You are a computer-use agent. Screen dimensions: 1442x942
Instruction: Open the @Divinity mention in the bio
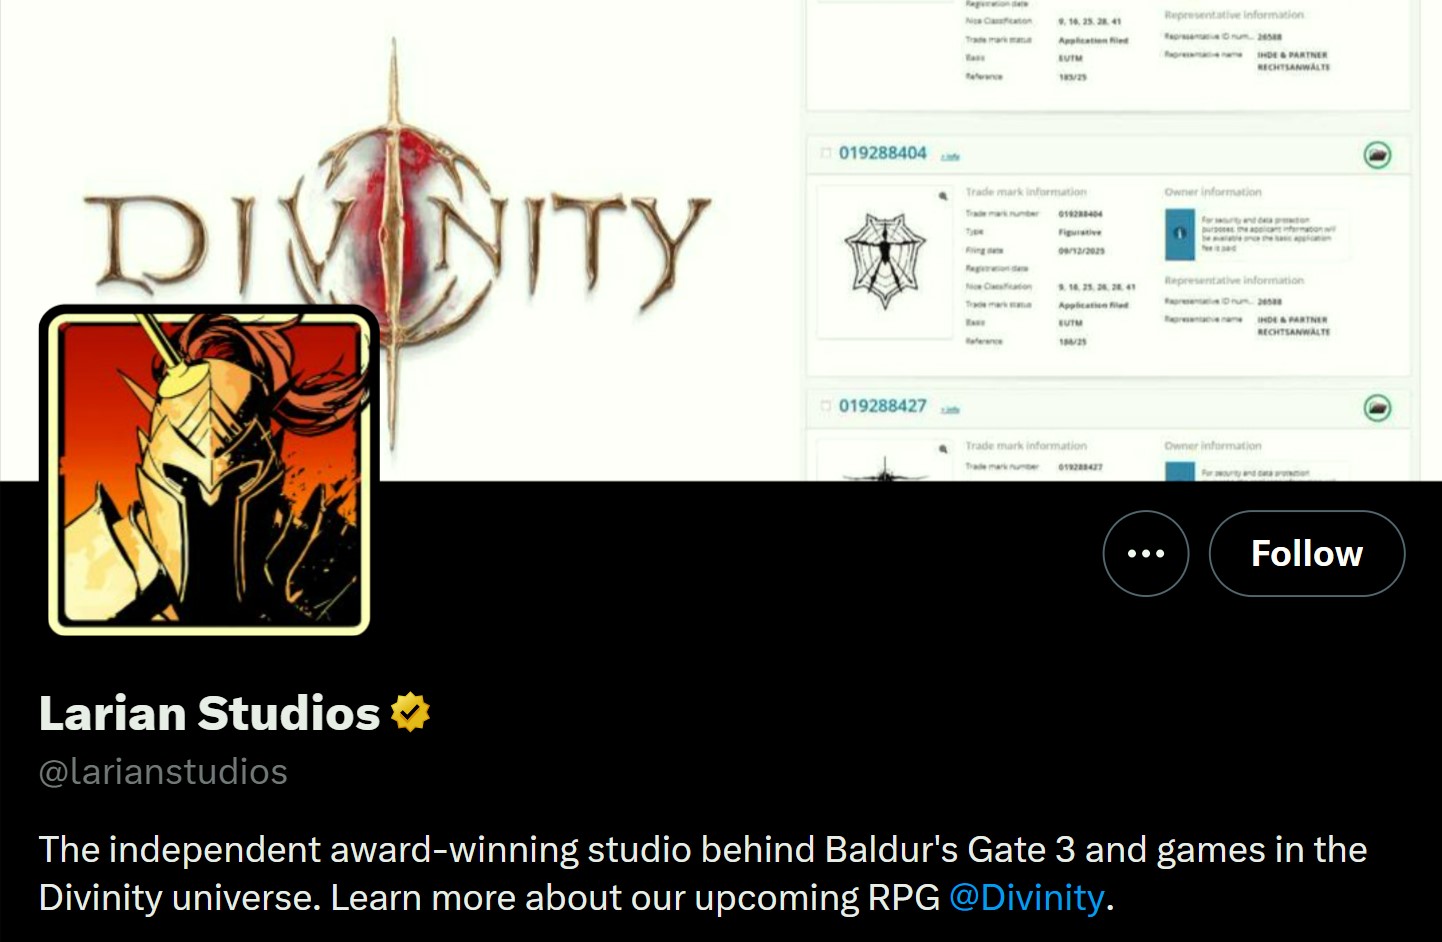pos(1026,897)
